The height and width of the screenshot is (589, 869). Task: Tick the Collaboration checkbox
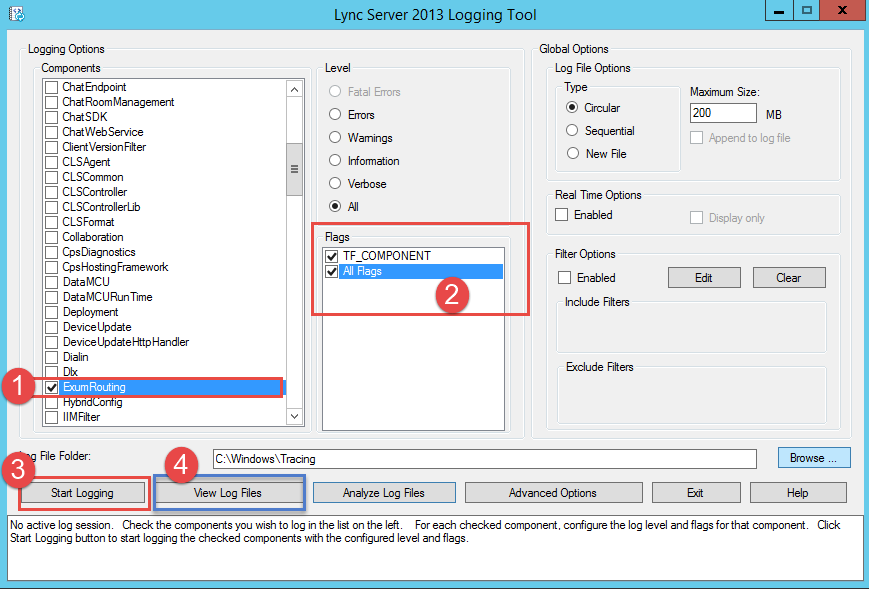click(52, 237)
